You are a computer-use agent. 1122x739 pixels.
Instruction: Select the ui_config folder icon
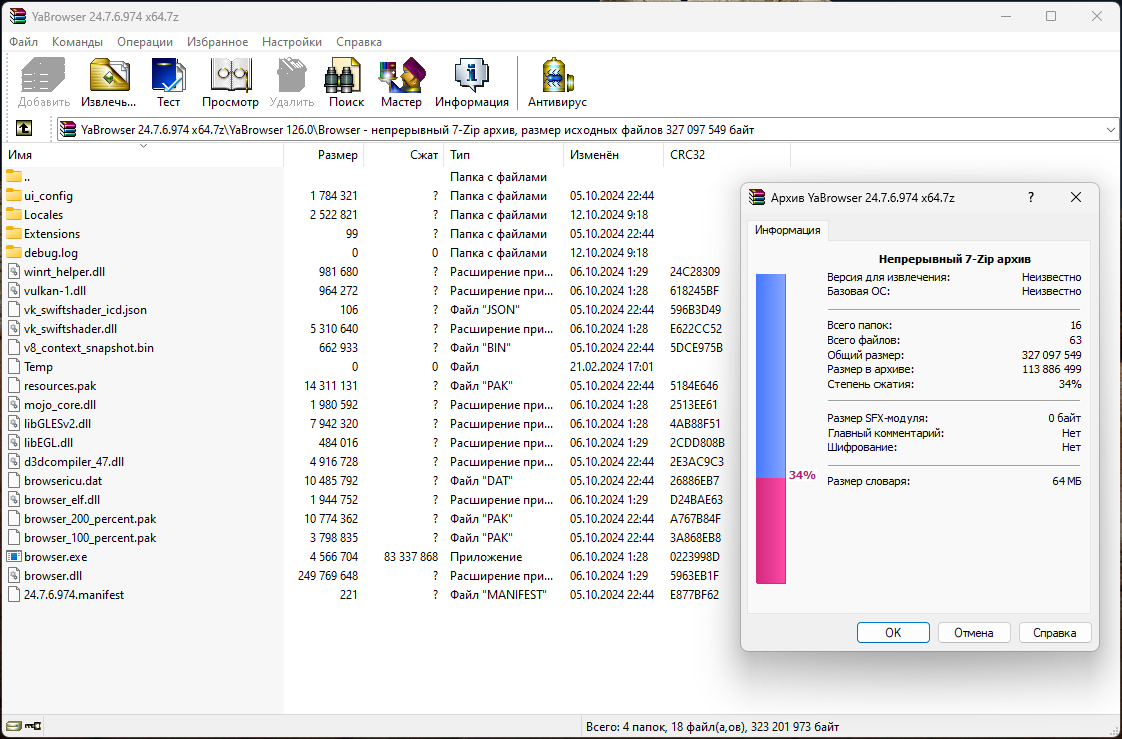point(14,195)
